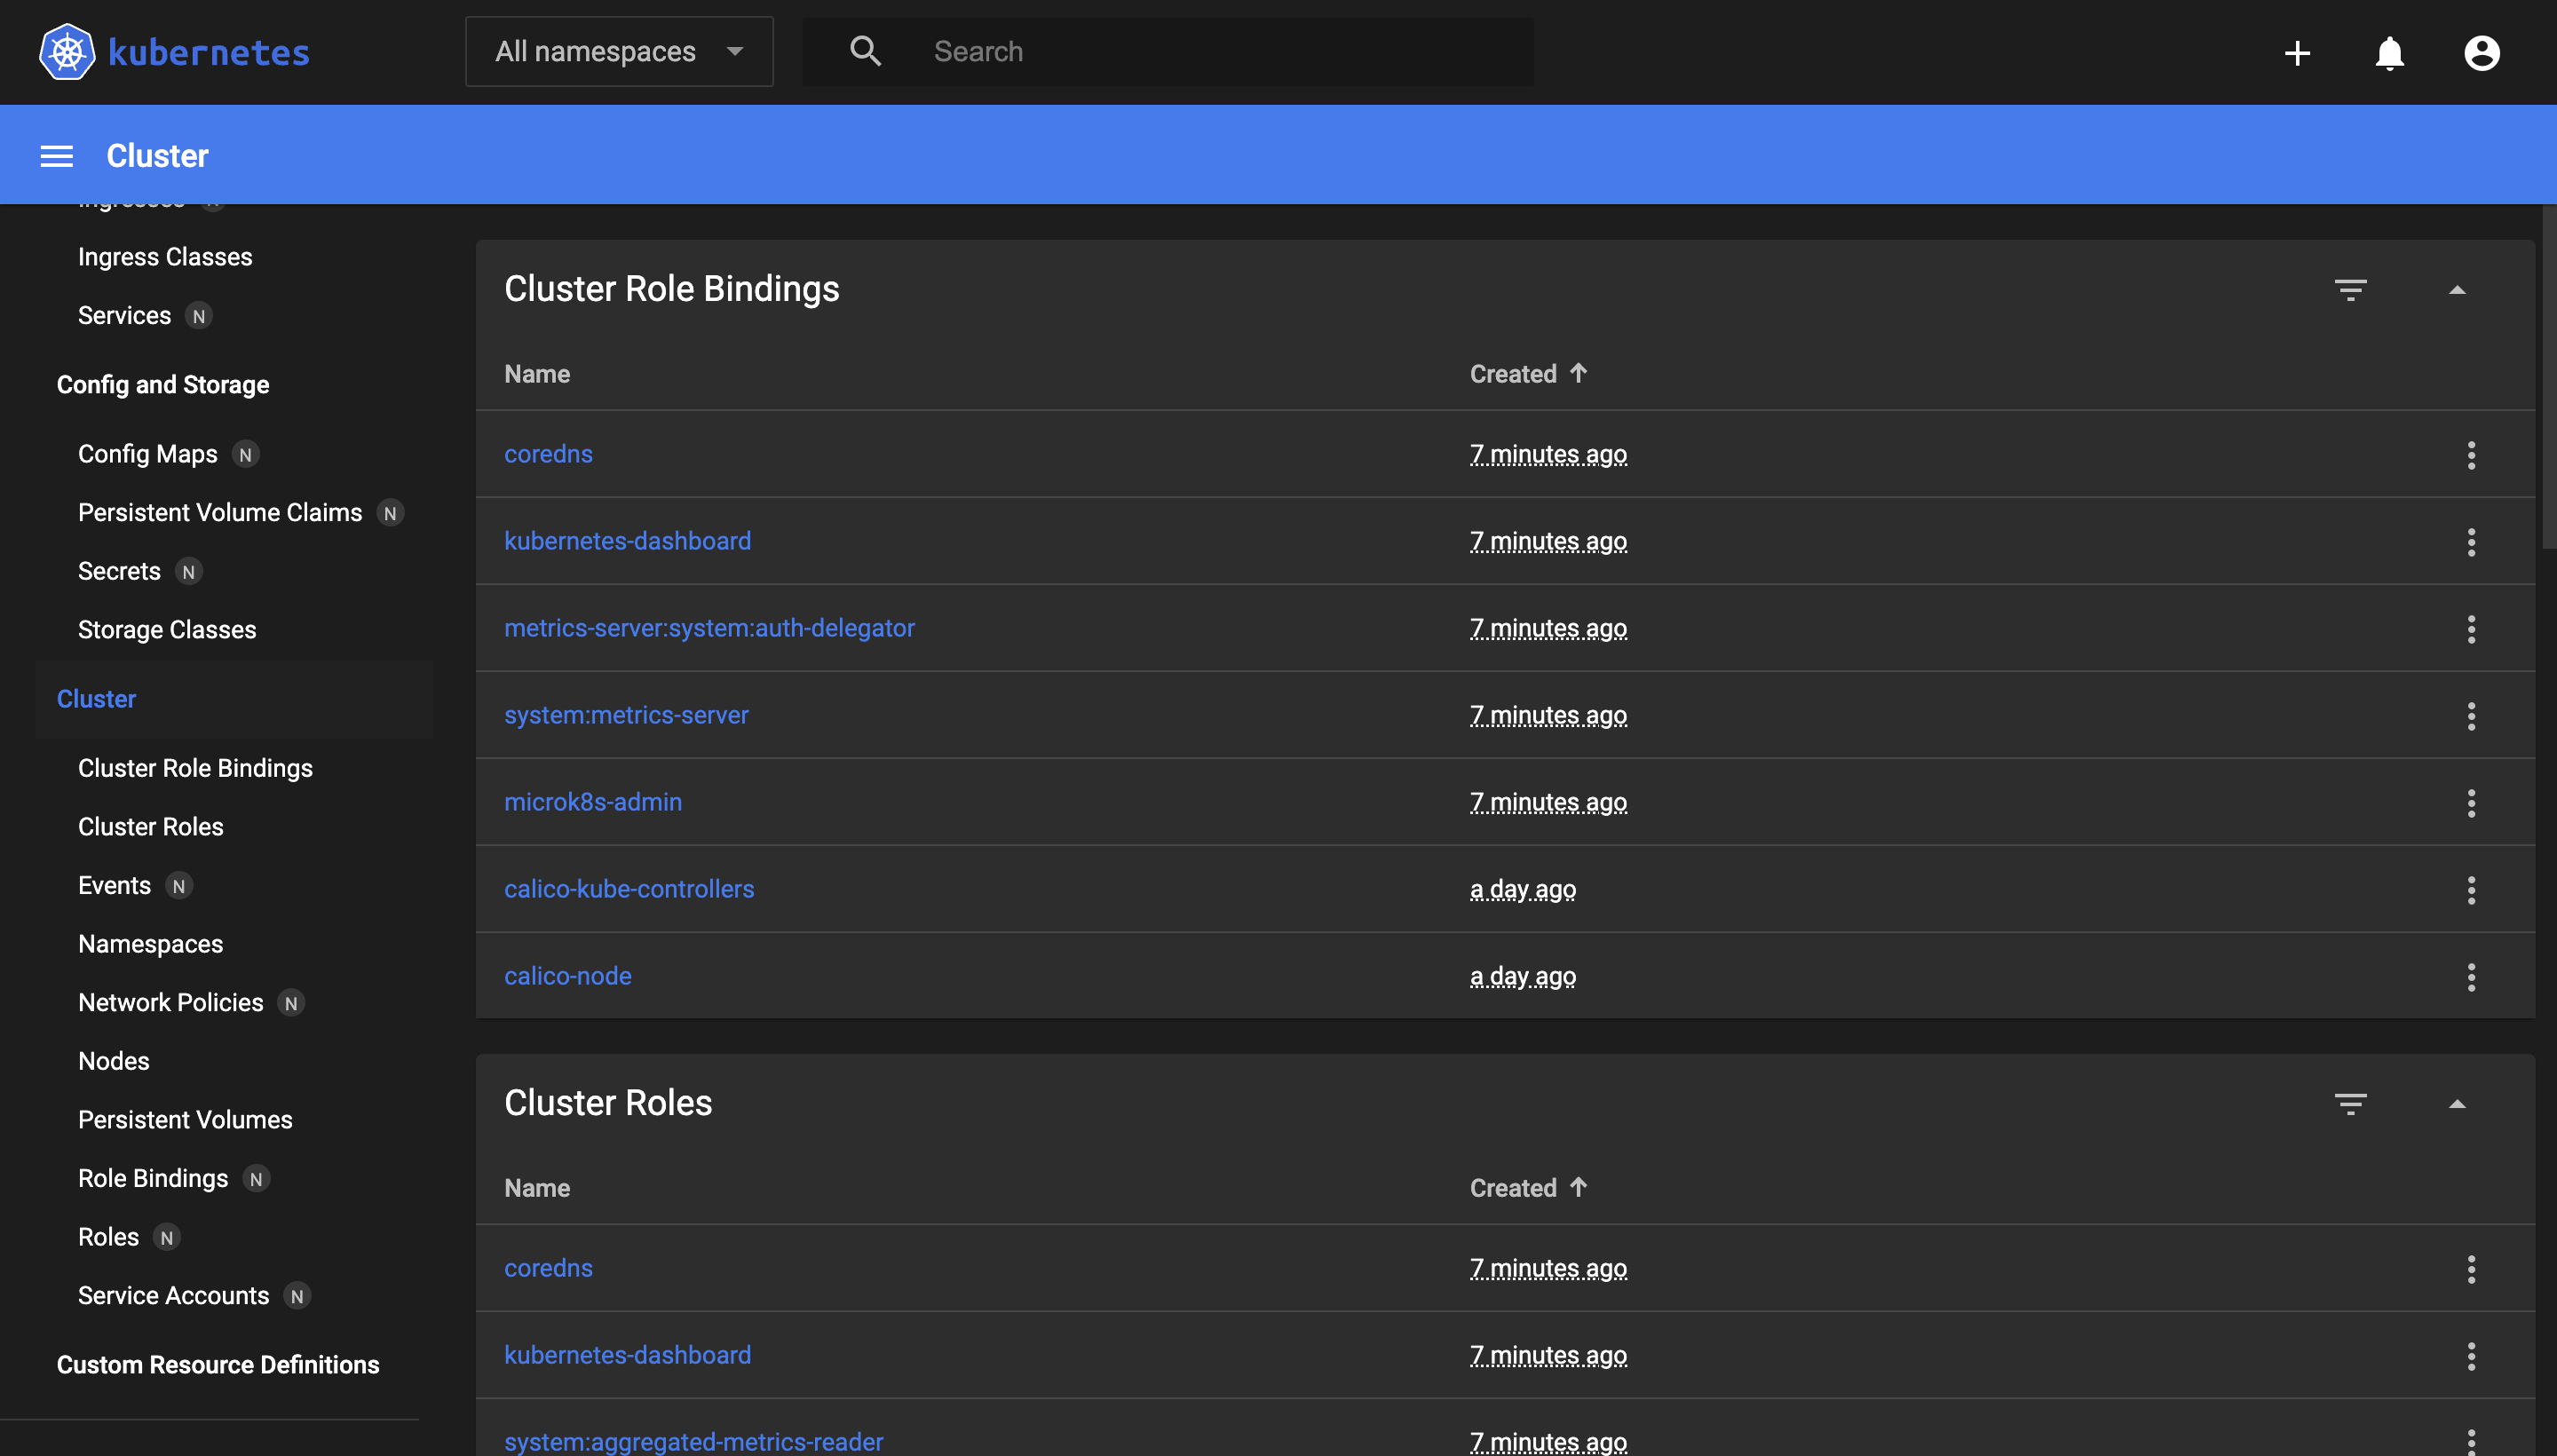Click the search magnifier icon

coord(865,51)
